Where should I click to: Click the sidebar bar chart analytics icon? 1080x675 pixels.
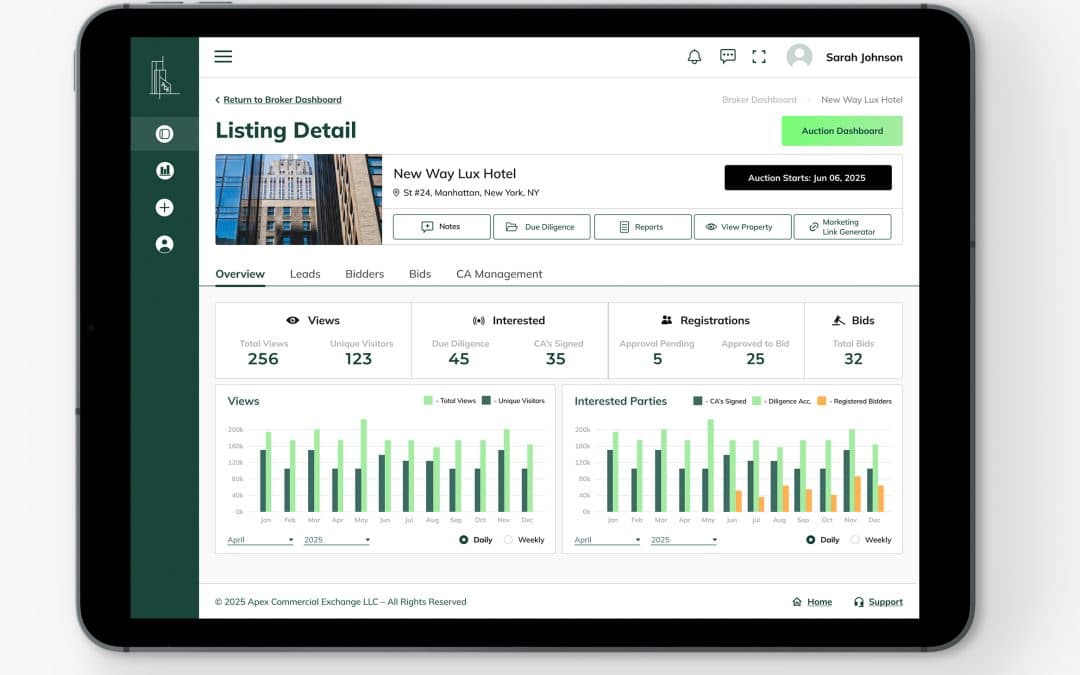[x=165, y=171]
